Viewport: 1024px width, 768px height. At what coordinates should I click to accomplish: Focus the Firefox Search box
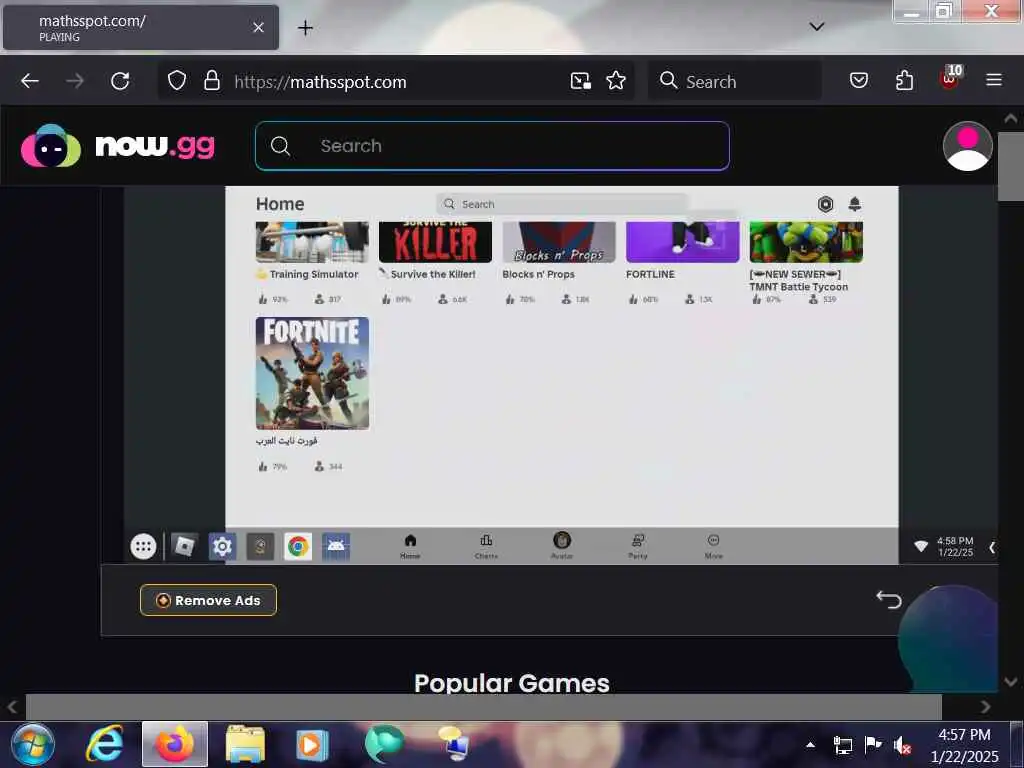(x=734, y=81)
